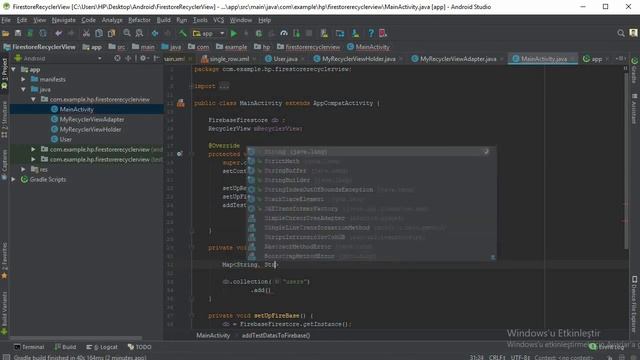The image size is (640, 360).
Task: Open the app run configuration dropdown
Action: 209,33
